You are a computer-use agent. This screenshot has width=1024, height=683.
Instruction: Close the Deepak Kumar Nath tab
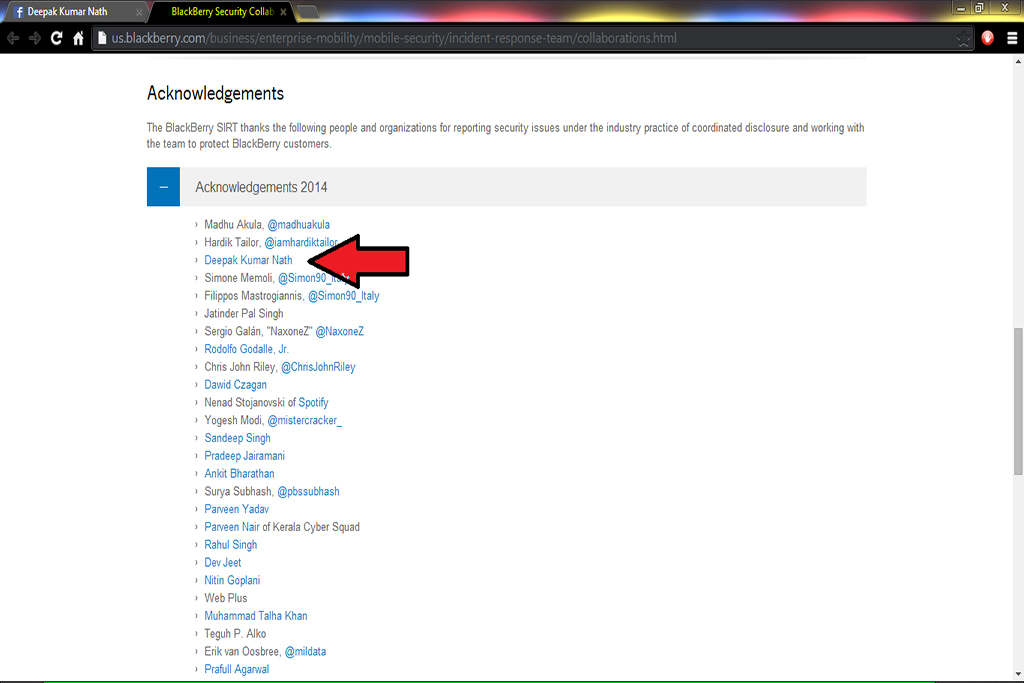tap(139, 12)
